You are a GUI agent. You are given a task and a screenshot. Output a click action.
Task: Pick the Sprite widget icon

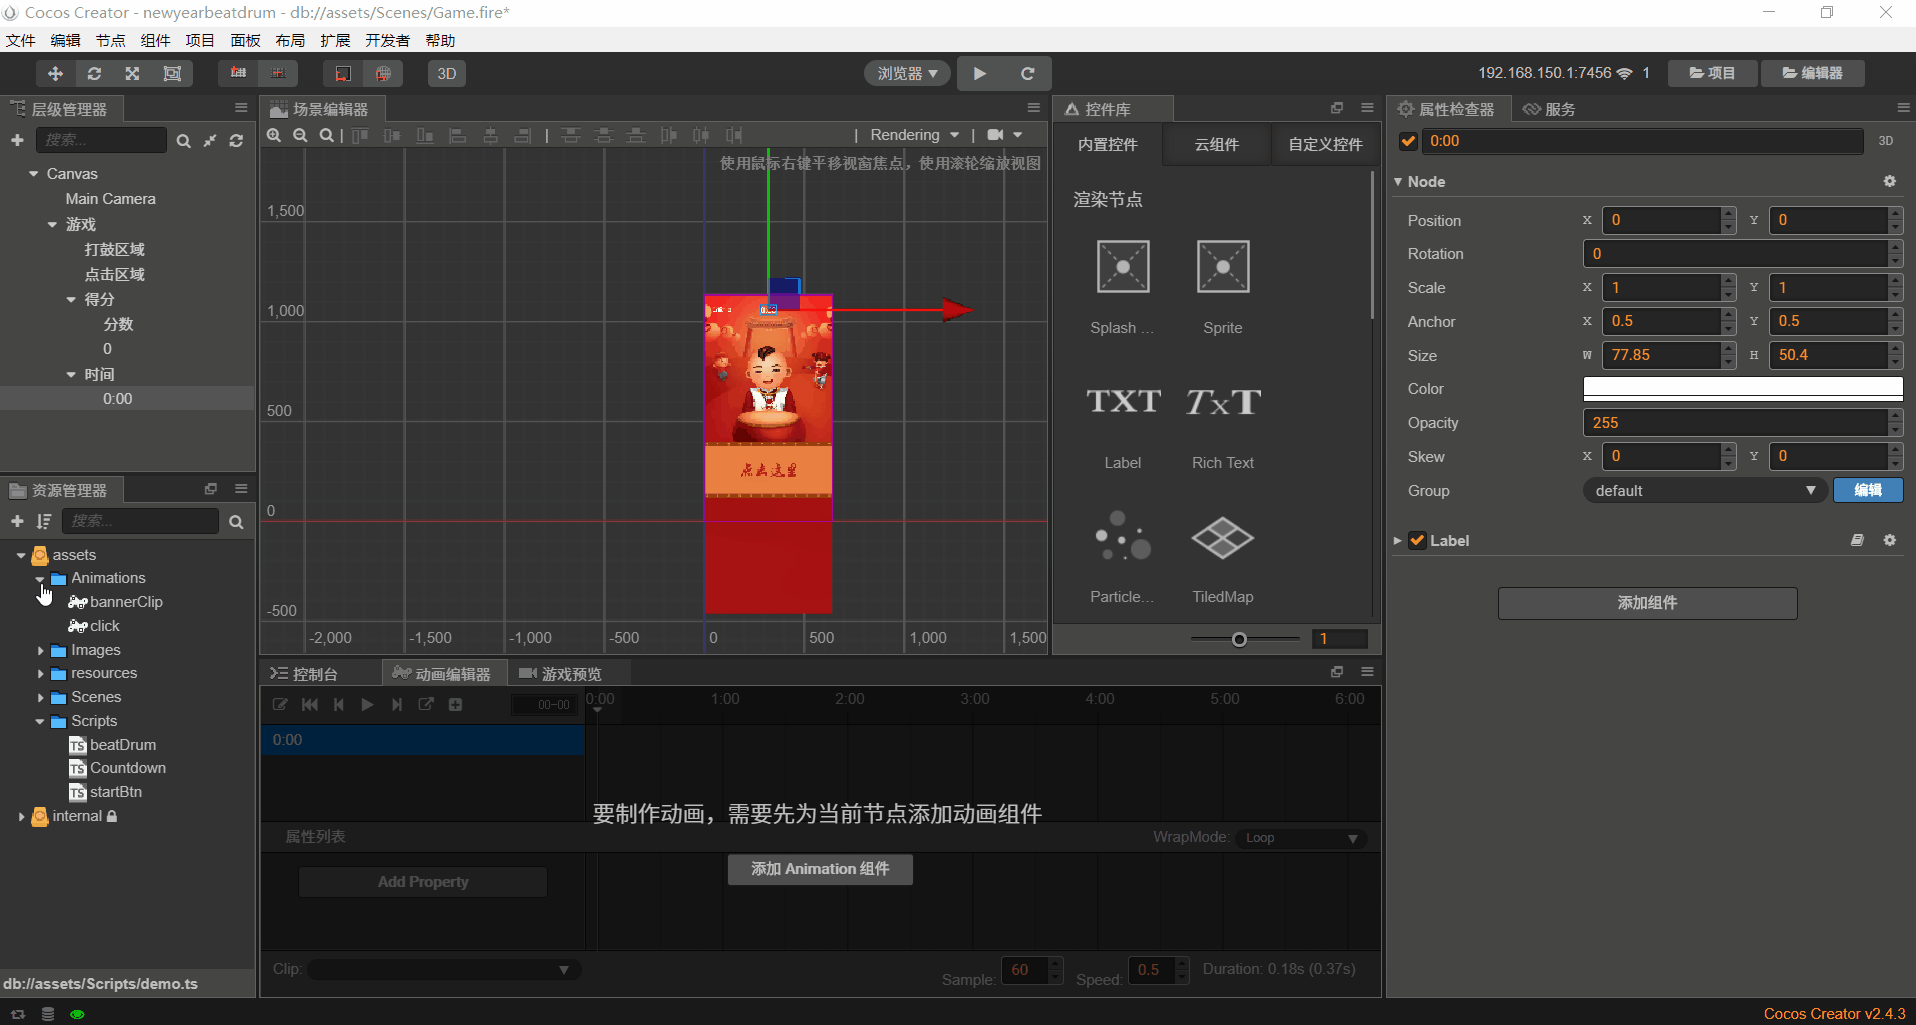(1223, 266)
